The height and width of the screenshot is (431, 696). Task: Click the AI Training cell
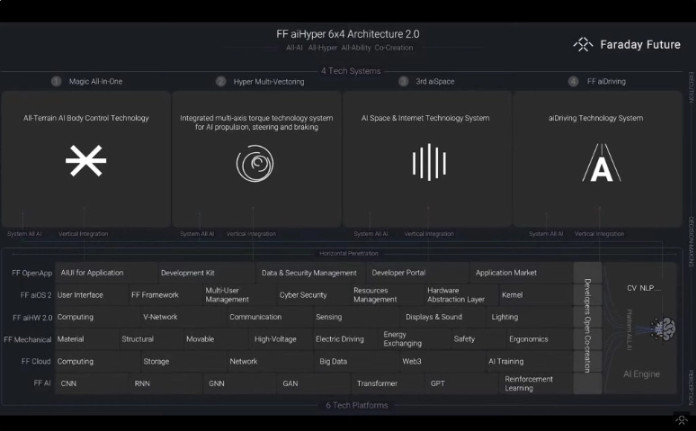[x=530, y=362]
